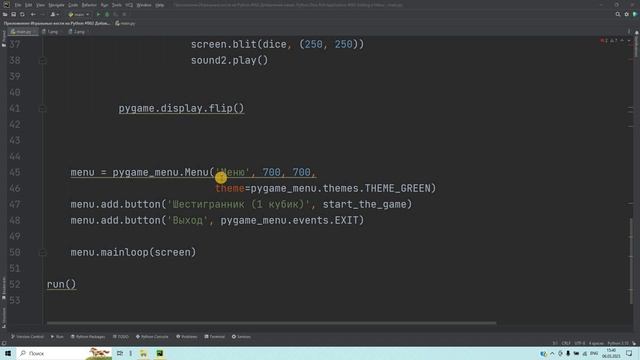Click the Windows search box

(64, 353)
